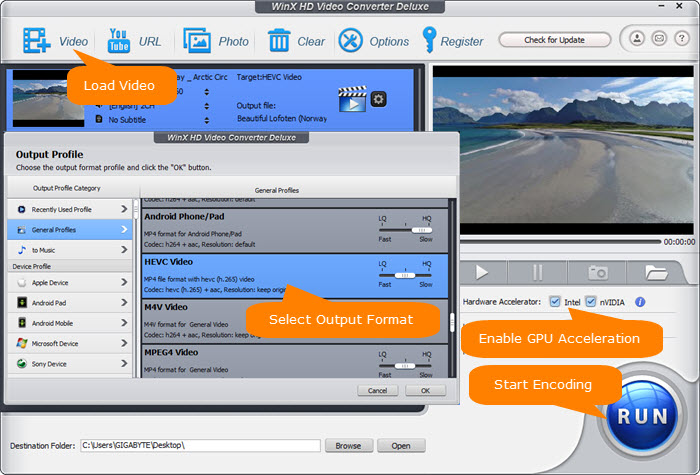Select the Android Phone/Pad profile
Screen dimensions: 700x475
[x=295, y=230]
